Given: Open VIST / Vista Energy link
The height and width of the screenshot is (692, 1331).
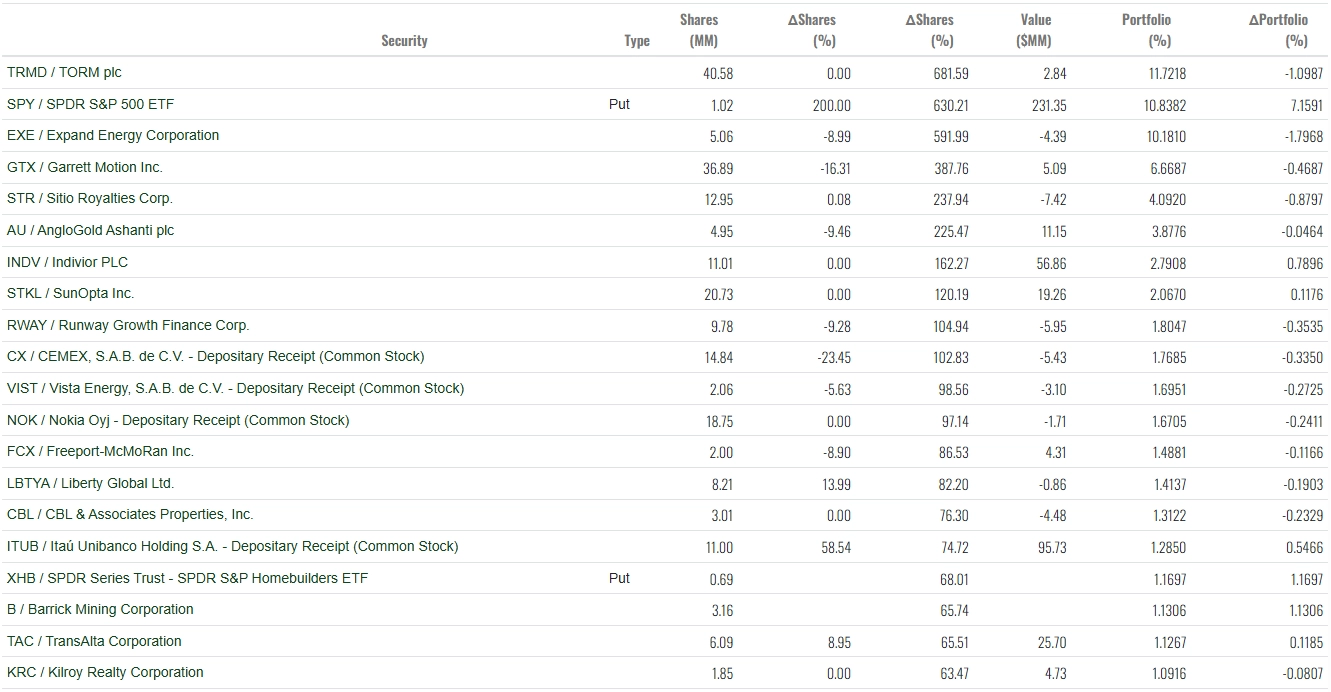Looking at the screenshot, I should pyautogui.click(x=236, y=388).
